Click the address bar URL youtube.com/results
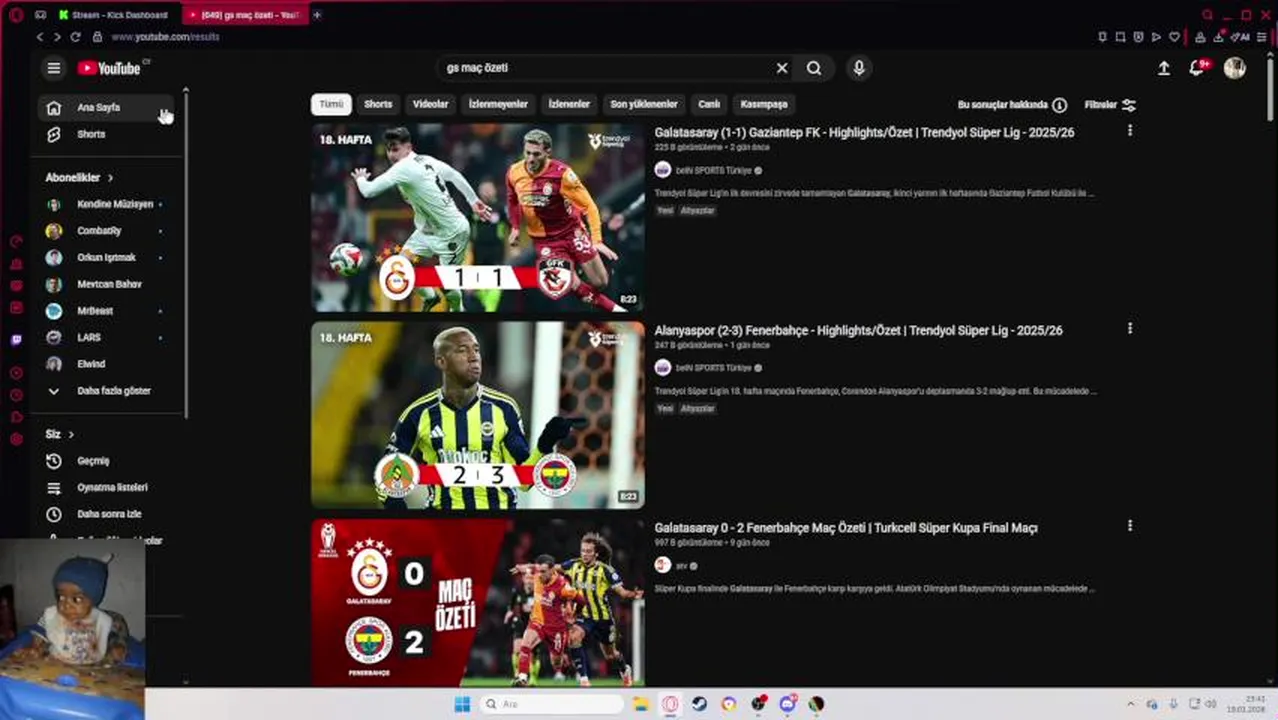Viewport: 1278px width, 720px height. (165, 37)
